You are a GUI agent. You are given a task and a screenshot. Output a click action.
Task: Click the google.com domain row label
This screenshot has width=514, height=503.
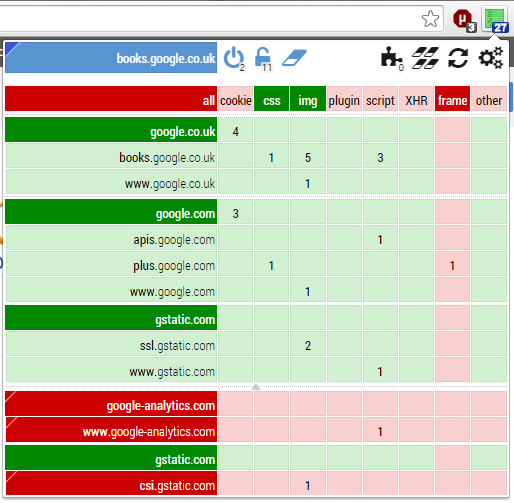(x=111, y=212)
